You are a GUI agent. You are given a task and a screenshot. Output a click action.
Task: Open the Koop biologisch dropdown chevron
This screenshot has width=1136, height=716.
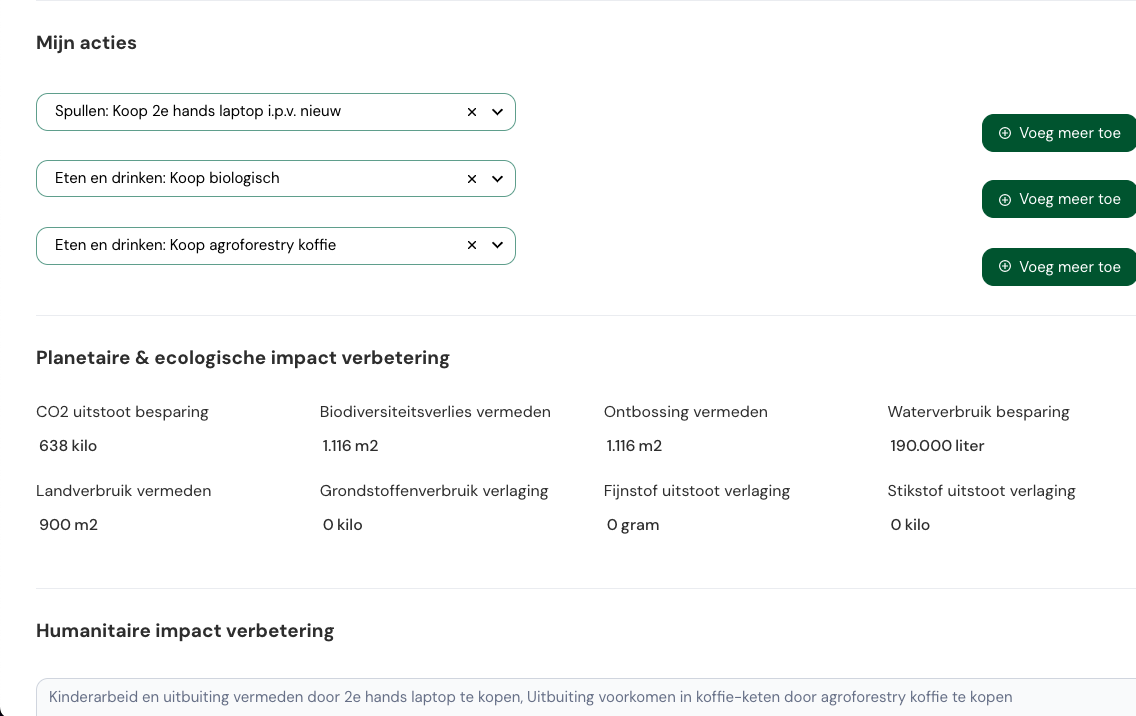pyautogui.click(x=497, y=179)
